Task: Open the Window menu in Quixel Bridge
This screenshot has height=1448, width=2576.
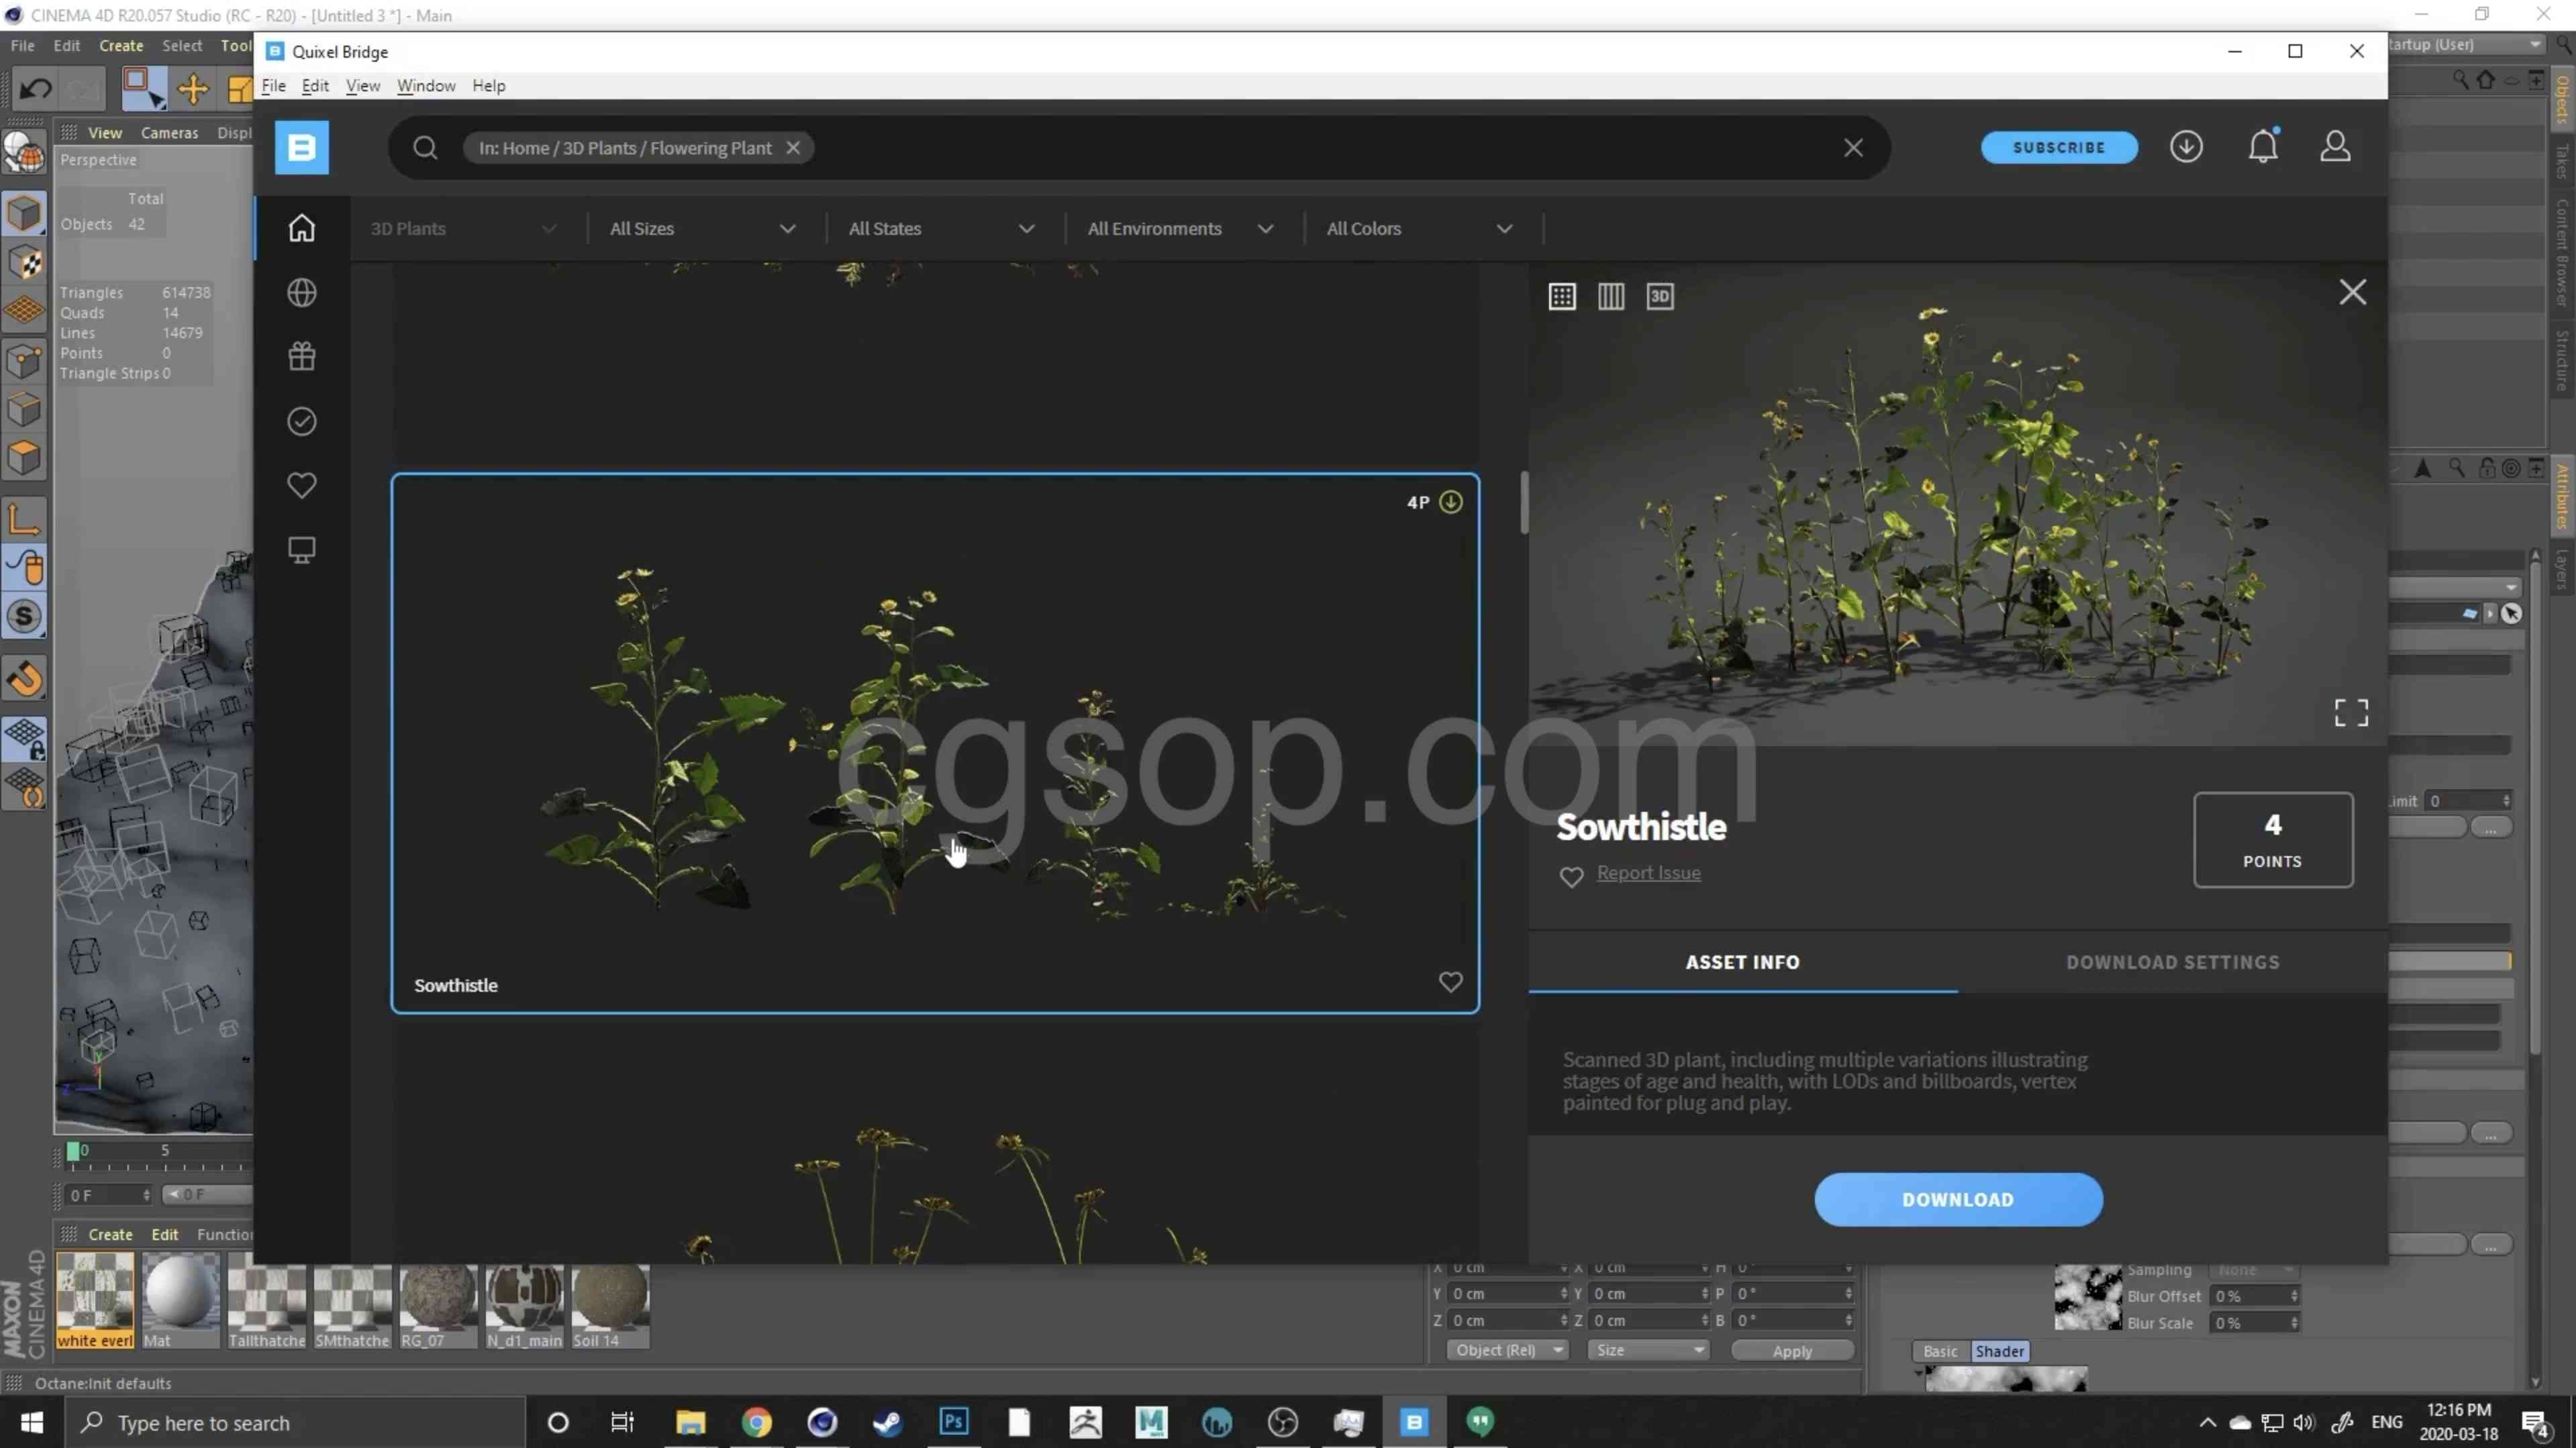Action: click(x=426, y=86)
